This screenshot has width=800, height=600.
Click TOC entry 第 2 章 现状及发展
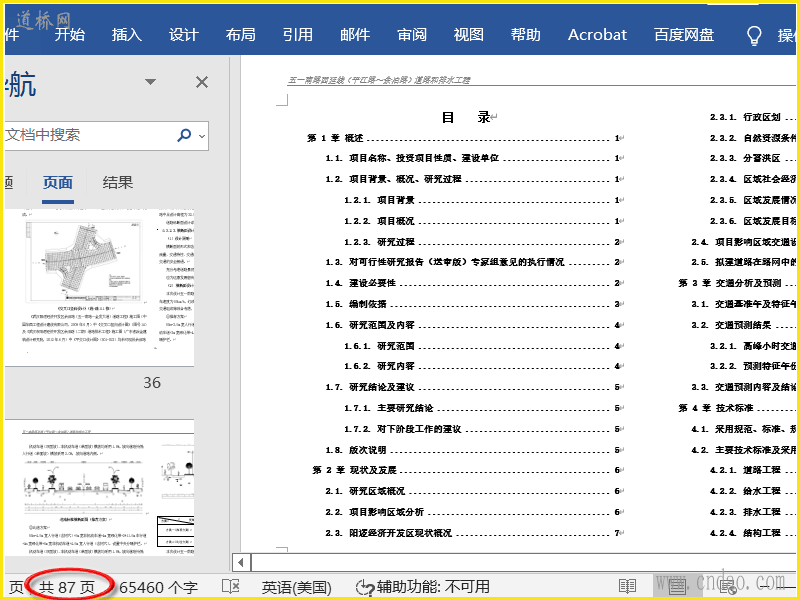[468, 470]
